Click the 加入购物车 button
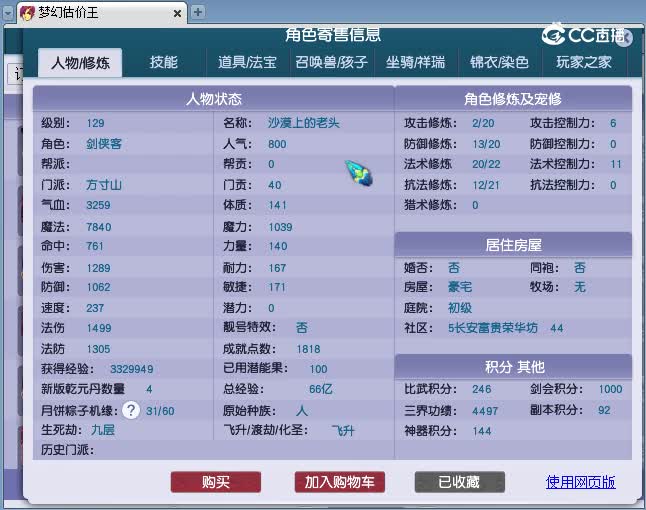Screen dimensions: 646x510 (339, 482)
